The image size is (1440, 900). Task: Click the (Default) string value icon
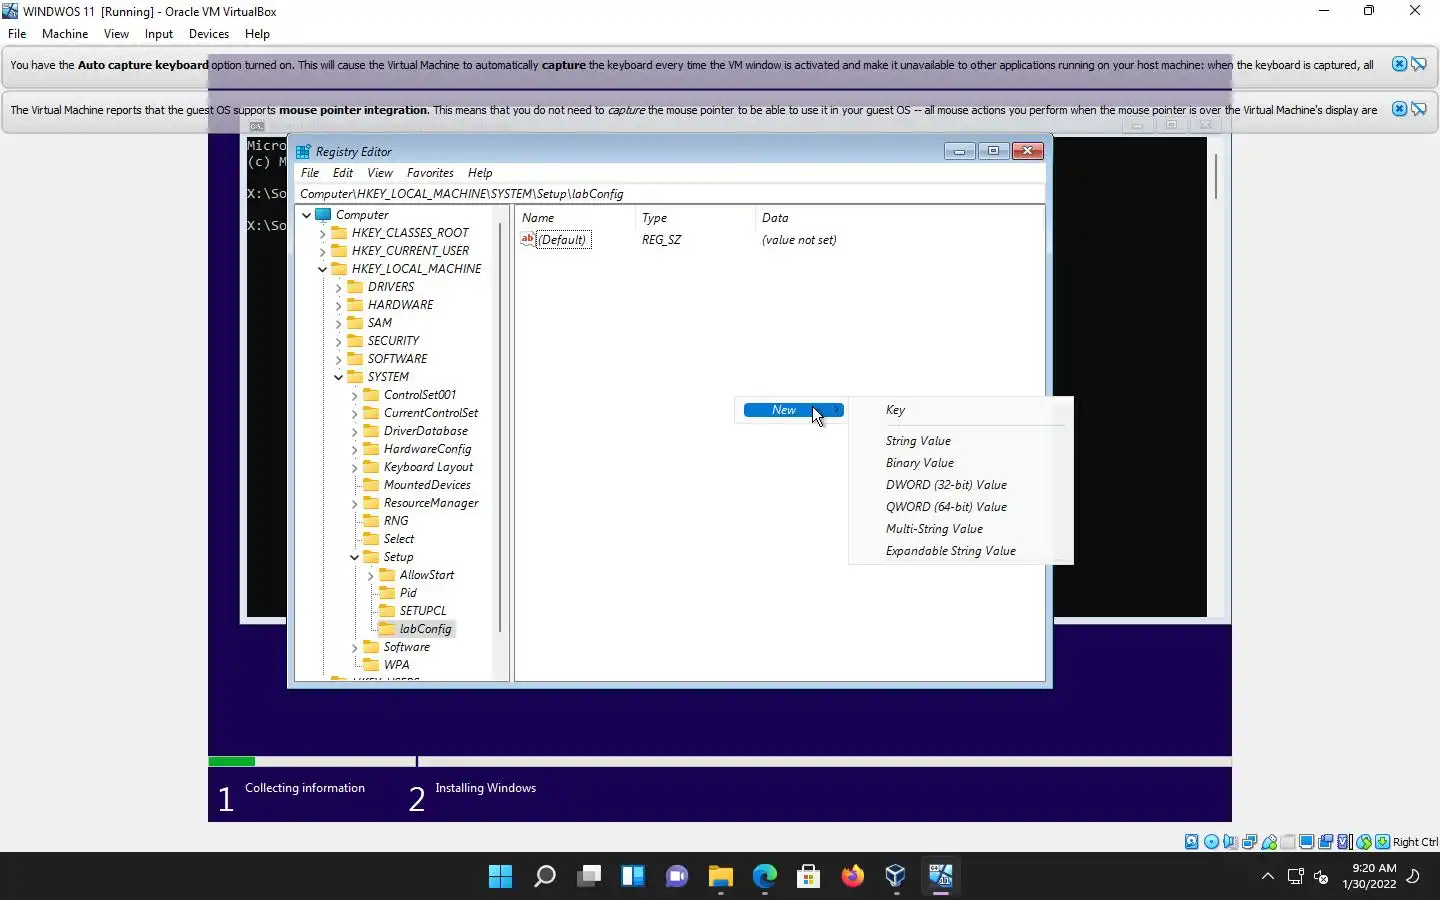528,239
